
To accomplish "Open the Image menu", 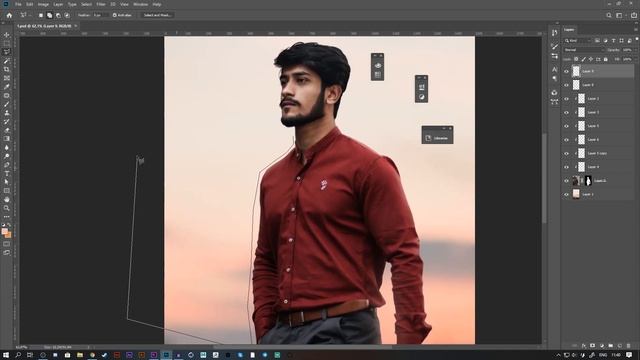I will [x=43, y=4].
